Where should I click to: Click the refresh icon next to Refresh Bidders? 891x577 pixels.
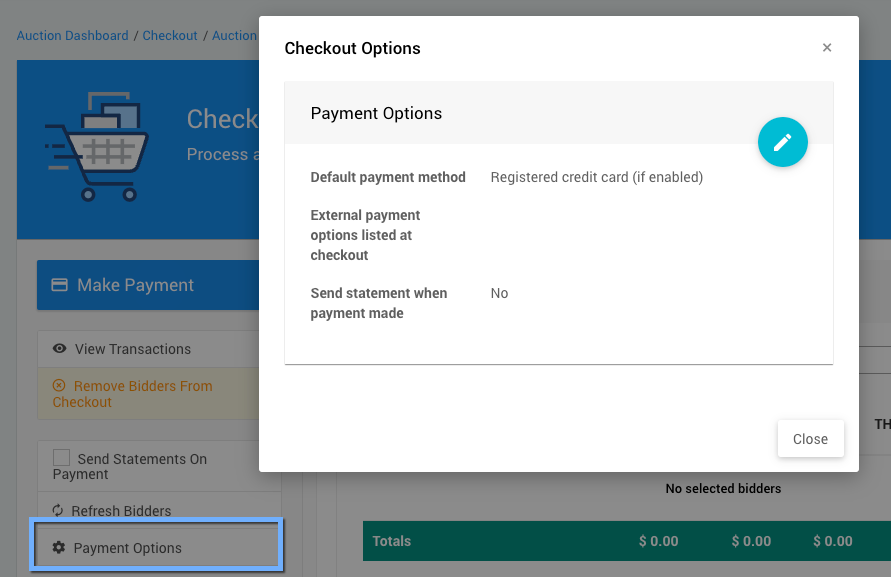point(58,511)
